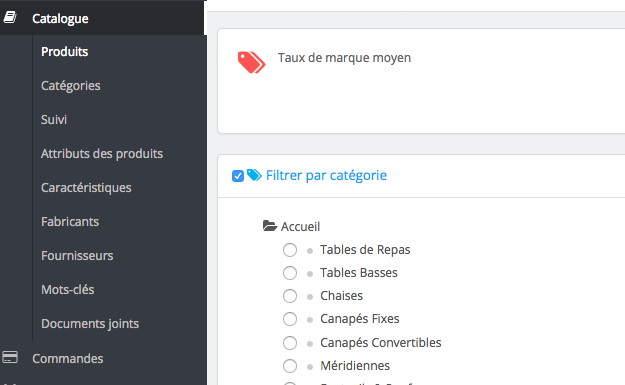Open the Fabricants page
Image resolution: width=625 pixels, height=385 pixels.
point(70,222)
